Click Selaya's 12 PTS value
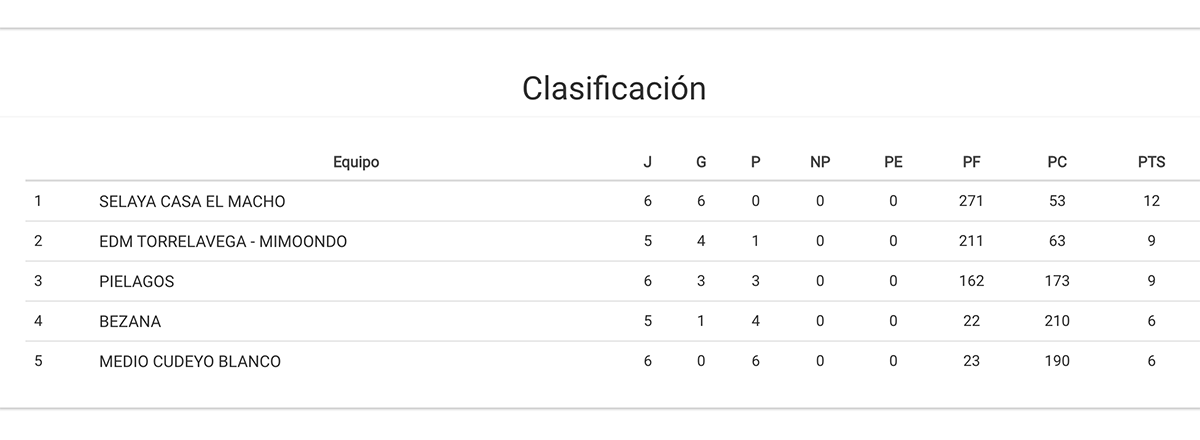Image resolution: width=1200 pixels, height=440 pixels. [x=1151, y=202]
